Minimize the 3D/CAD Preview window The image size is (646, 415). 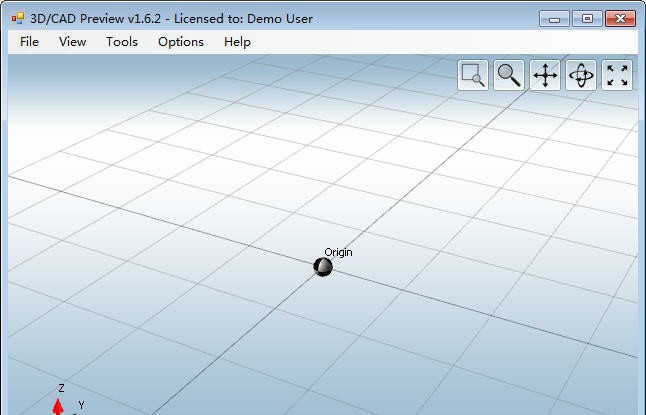pos(554,19)
